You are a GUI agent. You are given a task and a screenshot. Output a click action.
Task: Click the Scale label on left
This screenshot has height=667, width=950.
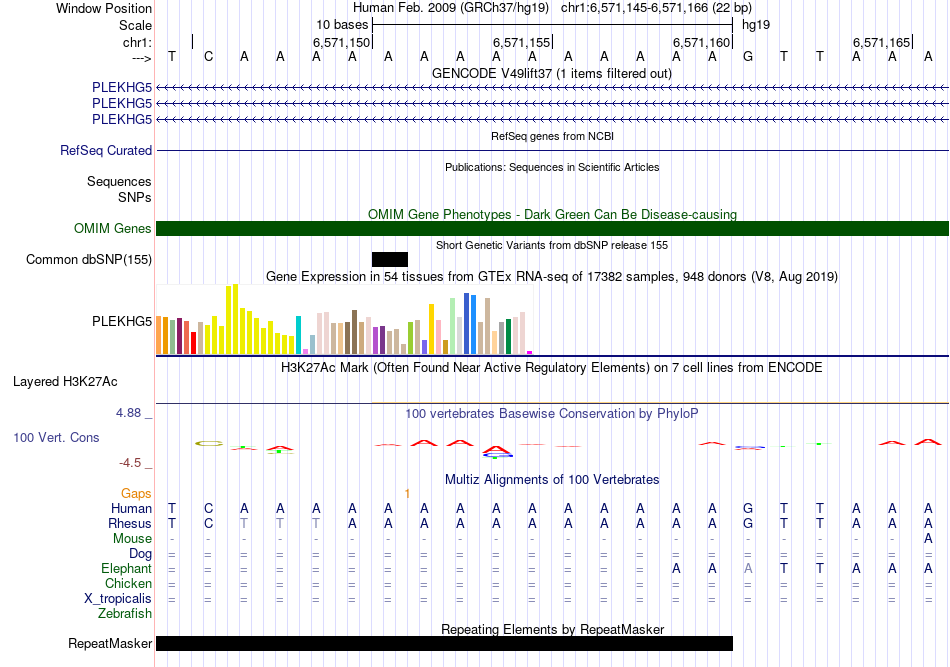pyautogui.click(x=135, y=25)
